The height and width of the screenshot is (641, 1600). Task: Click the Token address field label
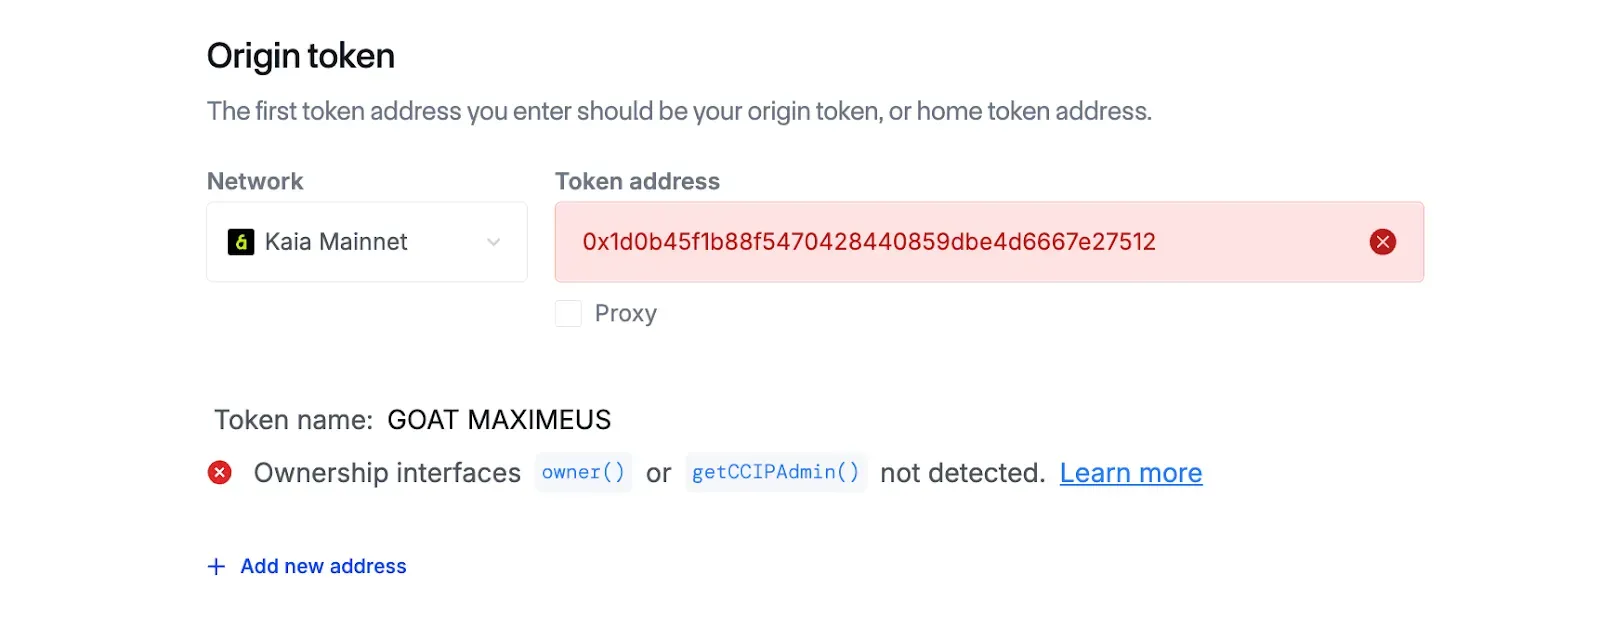[x=637, y=181]
